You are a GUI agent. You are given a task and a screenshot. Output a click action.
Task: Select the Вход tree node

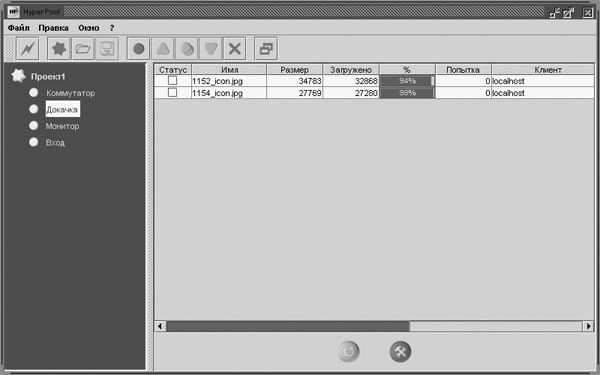click(x=55, y=143)
